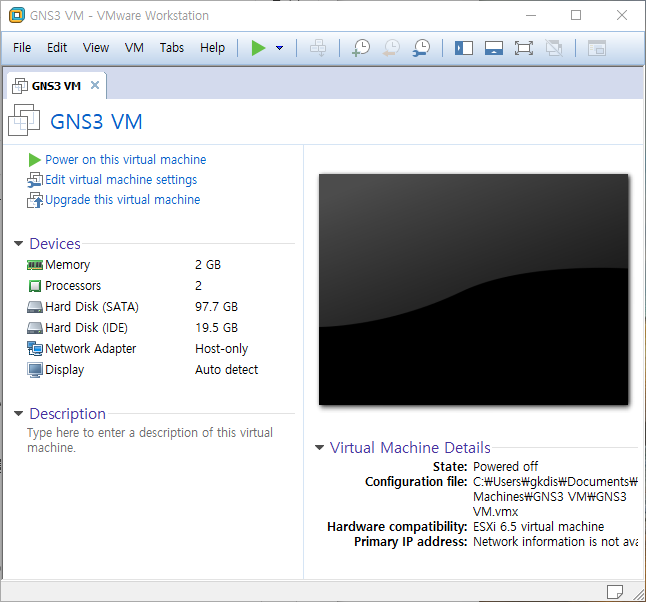The image size is (646, 602).
Task: Click the Edit settings wrench icon
Action: pyautogui.click(x=35, y=180)
